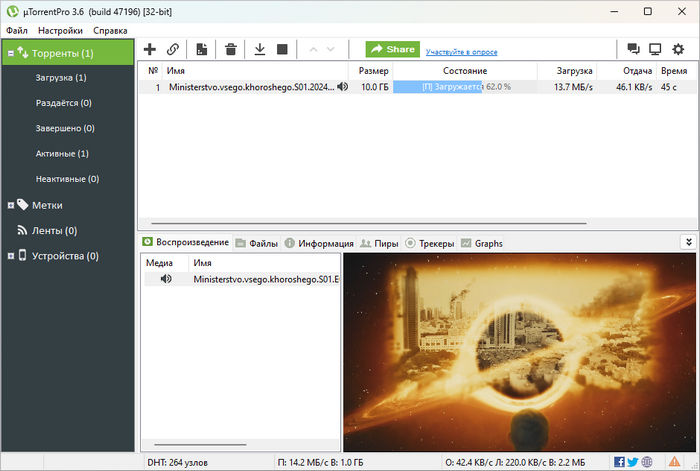The image size is (700, 471).
Task: Select Загрузка (1) in sidebar
Action: tap(61, 78)
